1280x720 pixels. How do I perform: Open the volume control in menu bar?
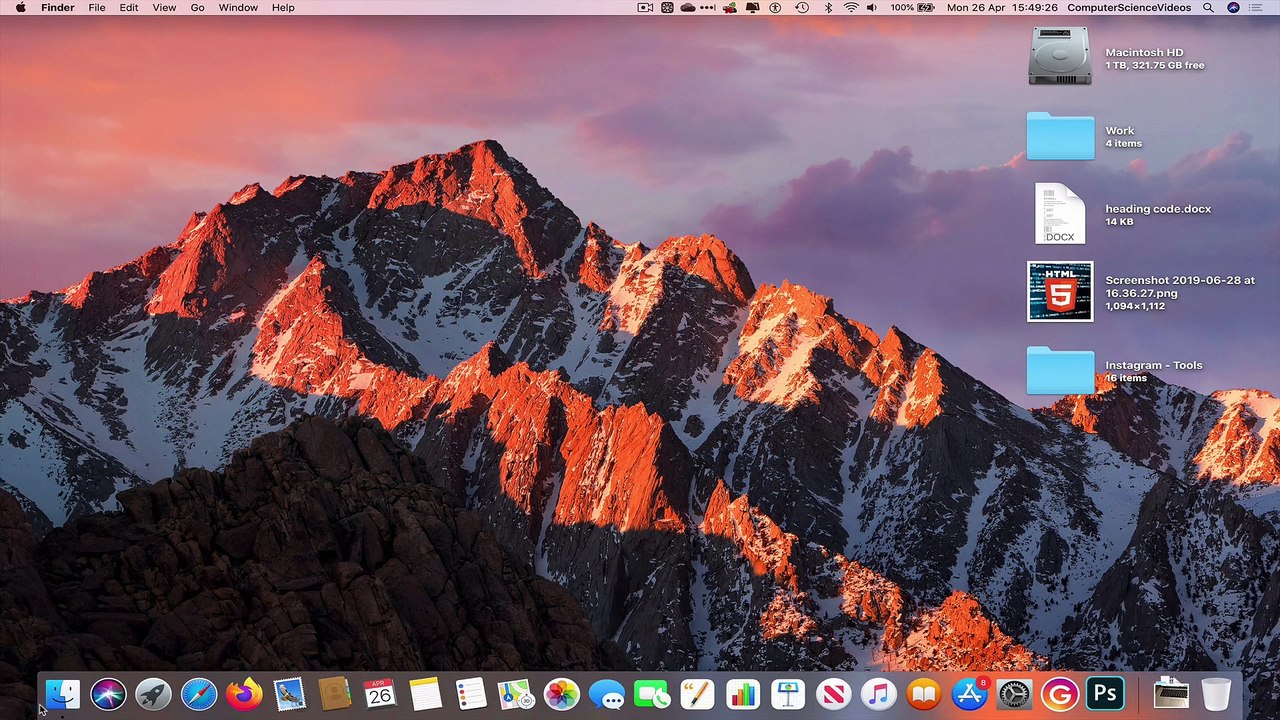[872, 7]
